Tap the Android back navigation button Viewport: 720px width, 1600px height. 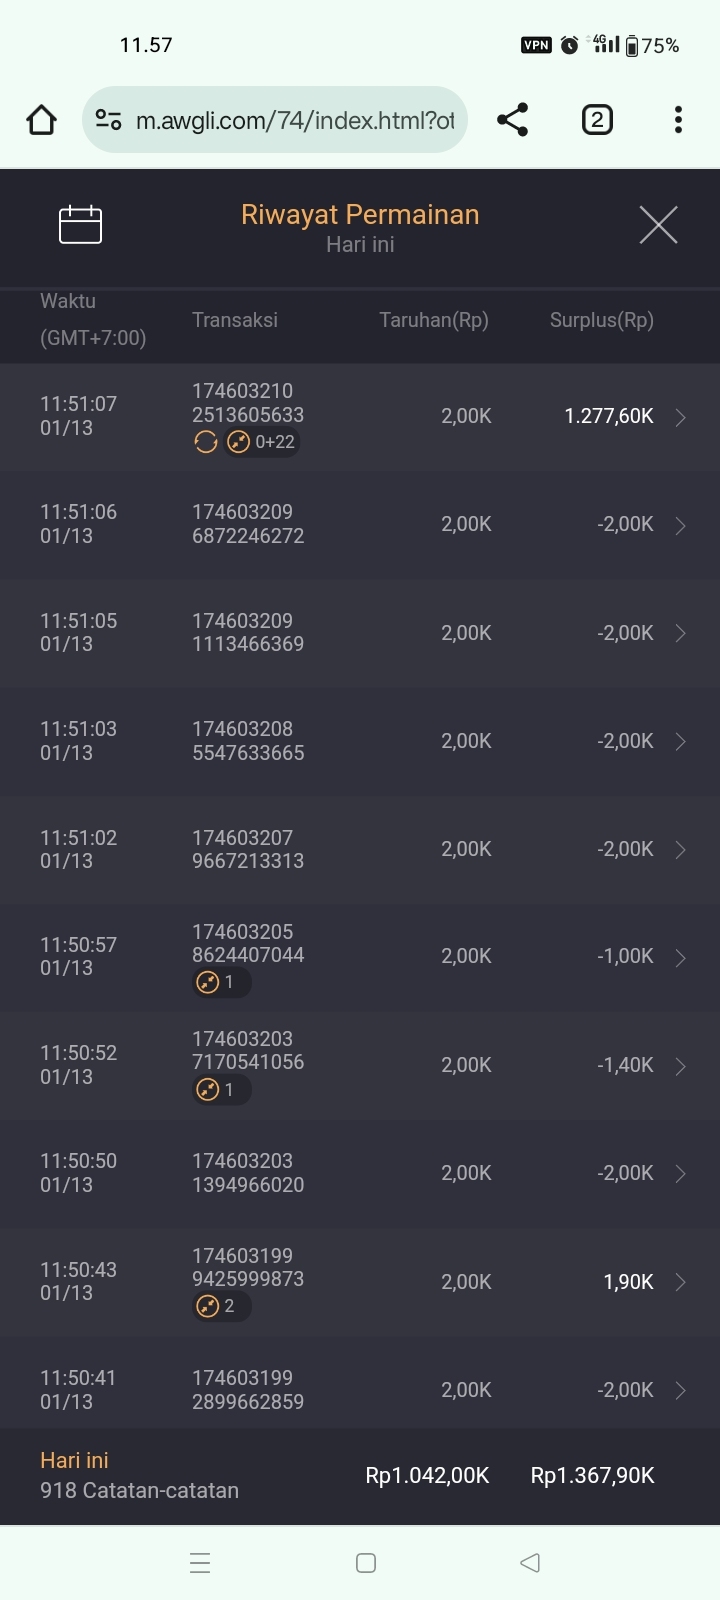coord(530,1563)
